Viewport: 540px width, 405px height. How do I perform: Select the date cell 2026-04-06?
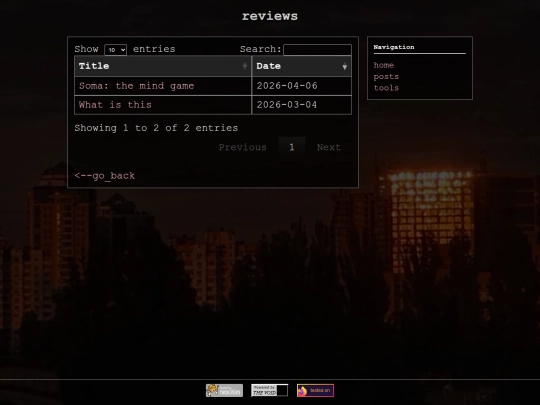click(302, 86)
